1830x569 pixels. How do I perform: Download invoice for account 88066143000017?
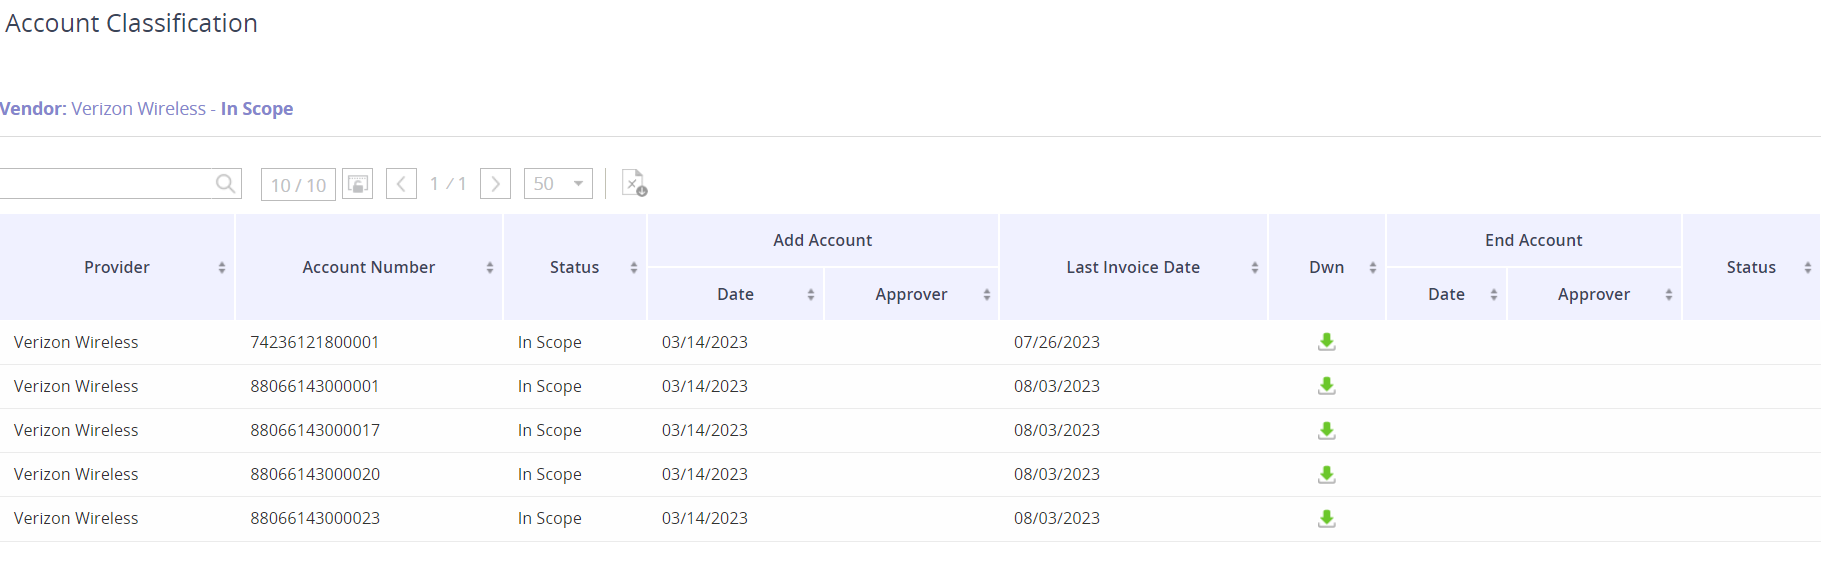(1326, 430)
